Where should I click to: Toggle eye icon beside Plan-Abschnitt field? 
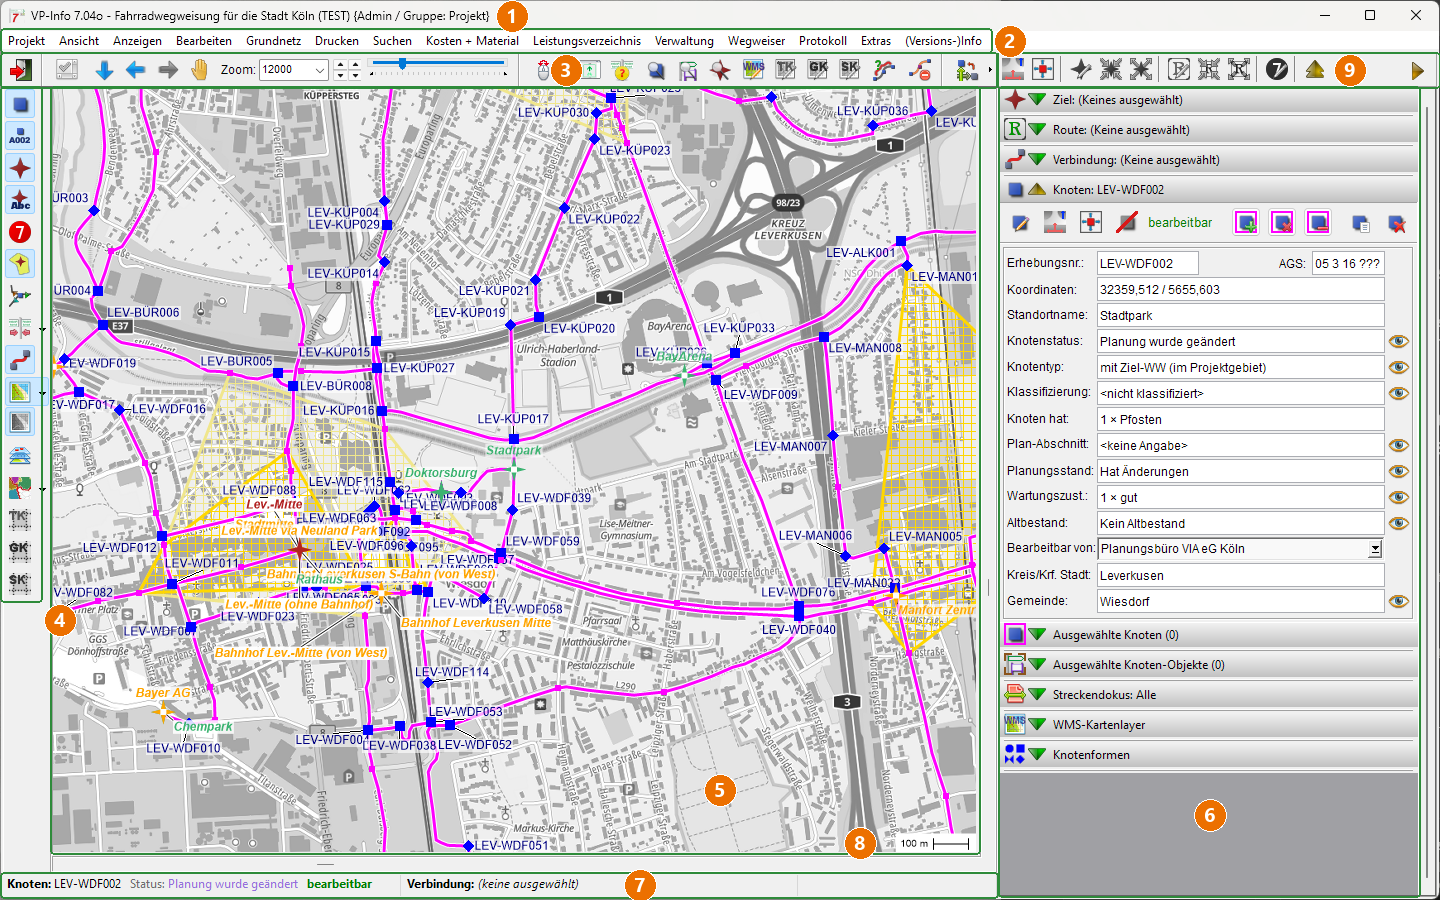click(1398, 446)
